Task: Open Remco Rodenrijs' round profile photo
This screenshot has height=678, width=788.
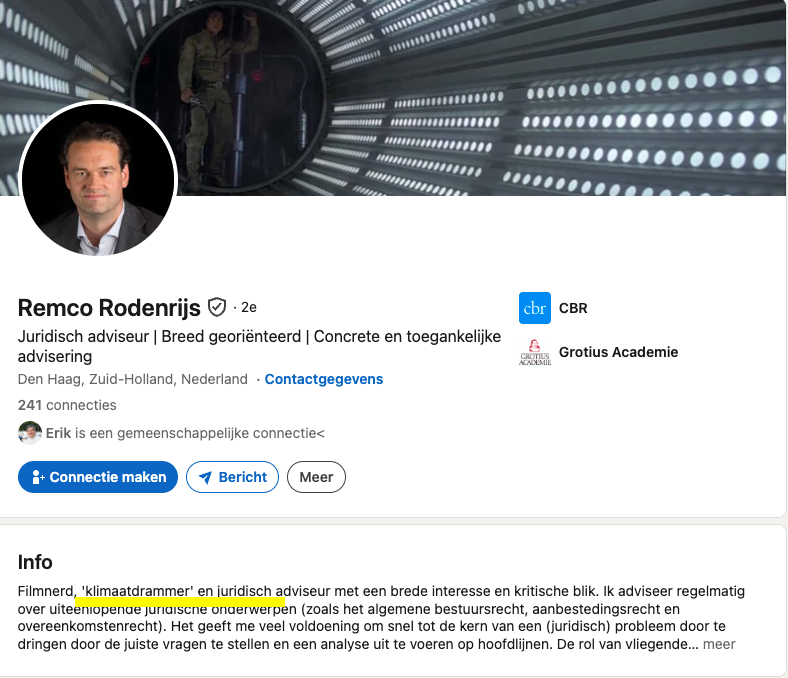Action: [x=98, y=180]
